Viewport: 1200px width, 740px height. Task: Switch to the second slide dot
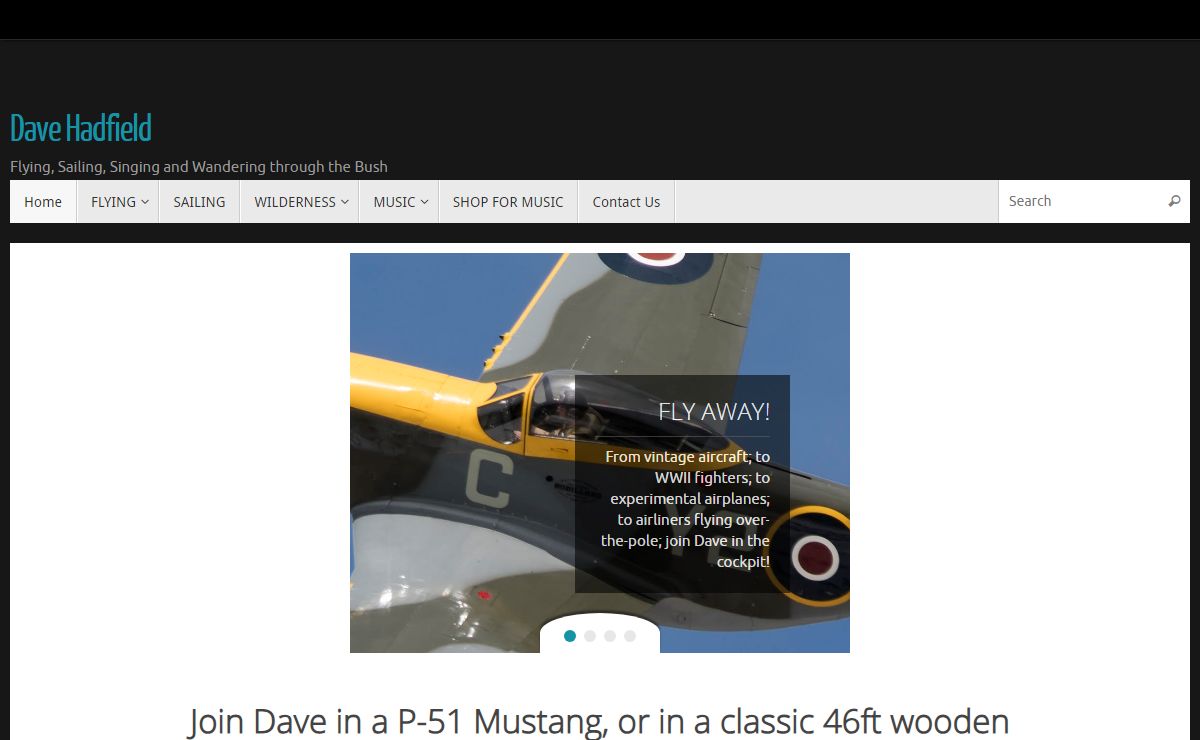click(590, 636)
